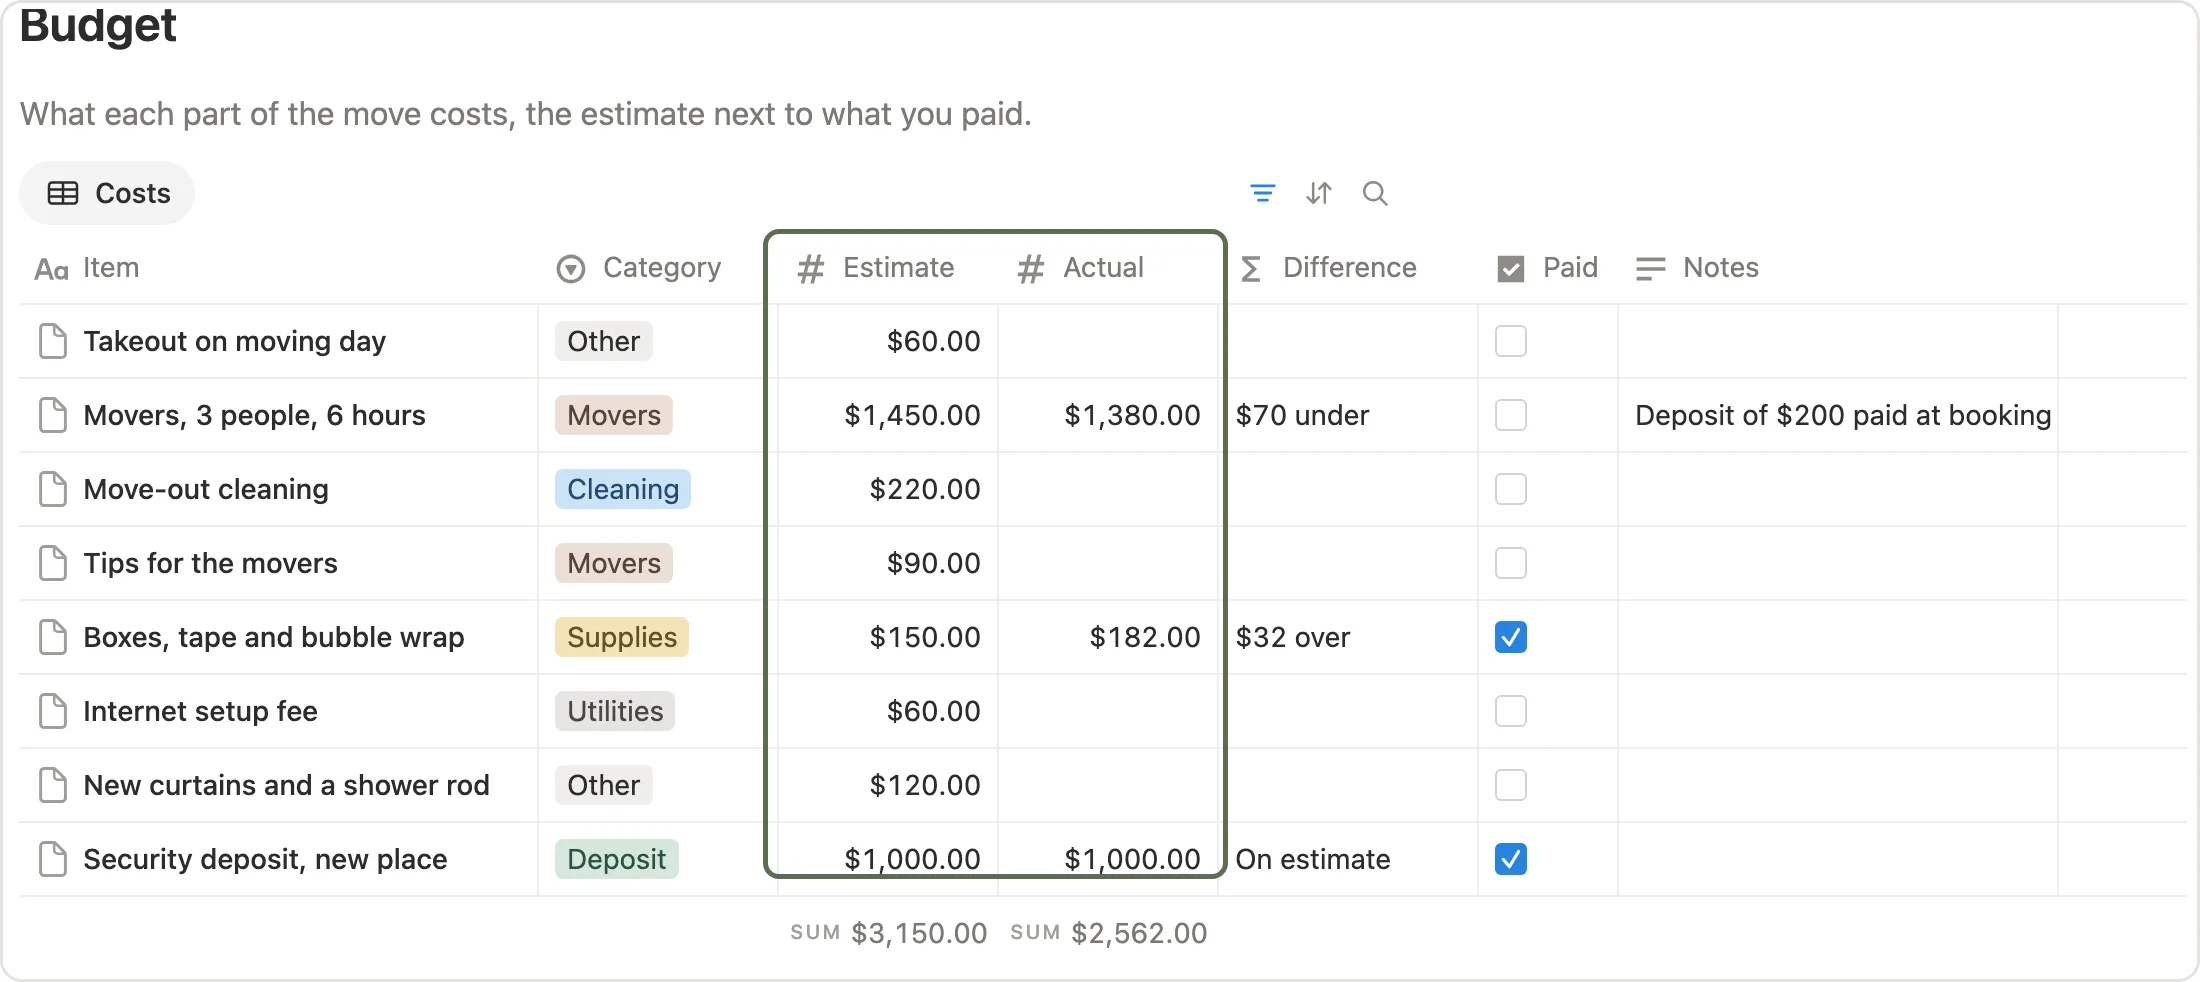The image size is (2200, 982).
Task: Click the sort arrows icon
Action: click(1319, 193)
